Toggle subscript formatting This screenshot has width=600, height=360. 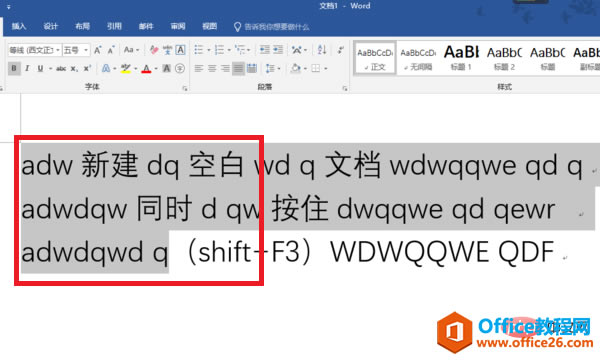point(74,68)
